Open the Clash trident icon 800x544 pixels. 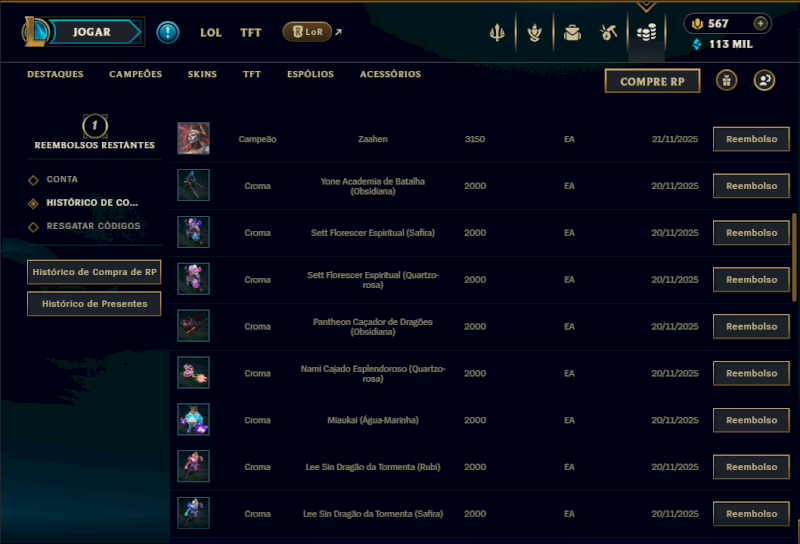(x=497, y=33)
